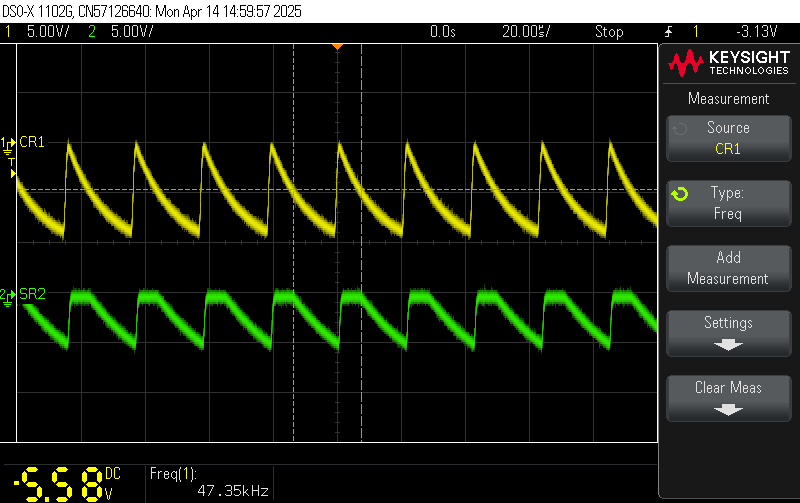The image size is (800, 503).
Task: Open the Type: Freq measurement selector
Action: coord(728,201)
